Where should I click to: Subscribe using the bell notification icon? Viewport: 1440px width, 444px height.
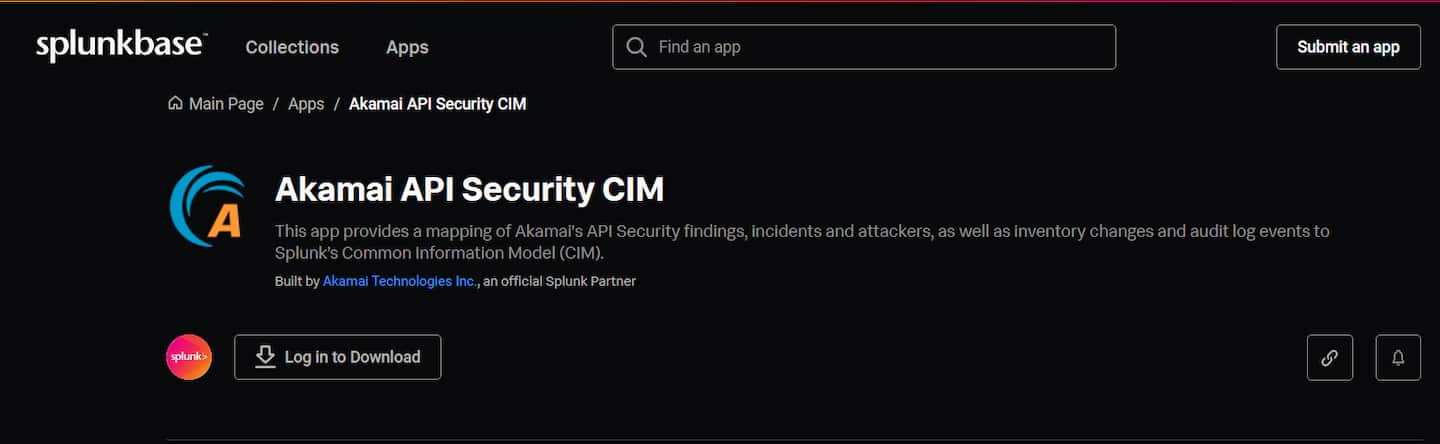click(1398, 357)
